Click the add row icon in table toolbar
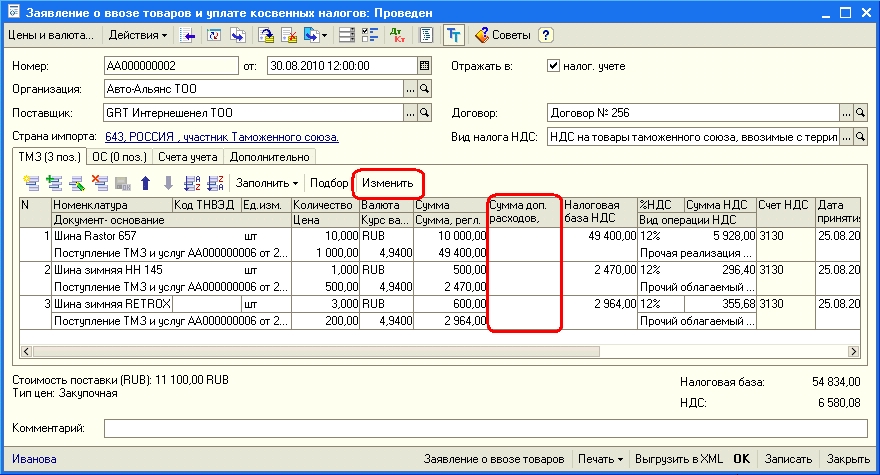 tap(30, 183)
